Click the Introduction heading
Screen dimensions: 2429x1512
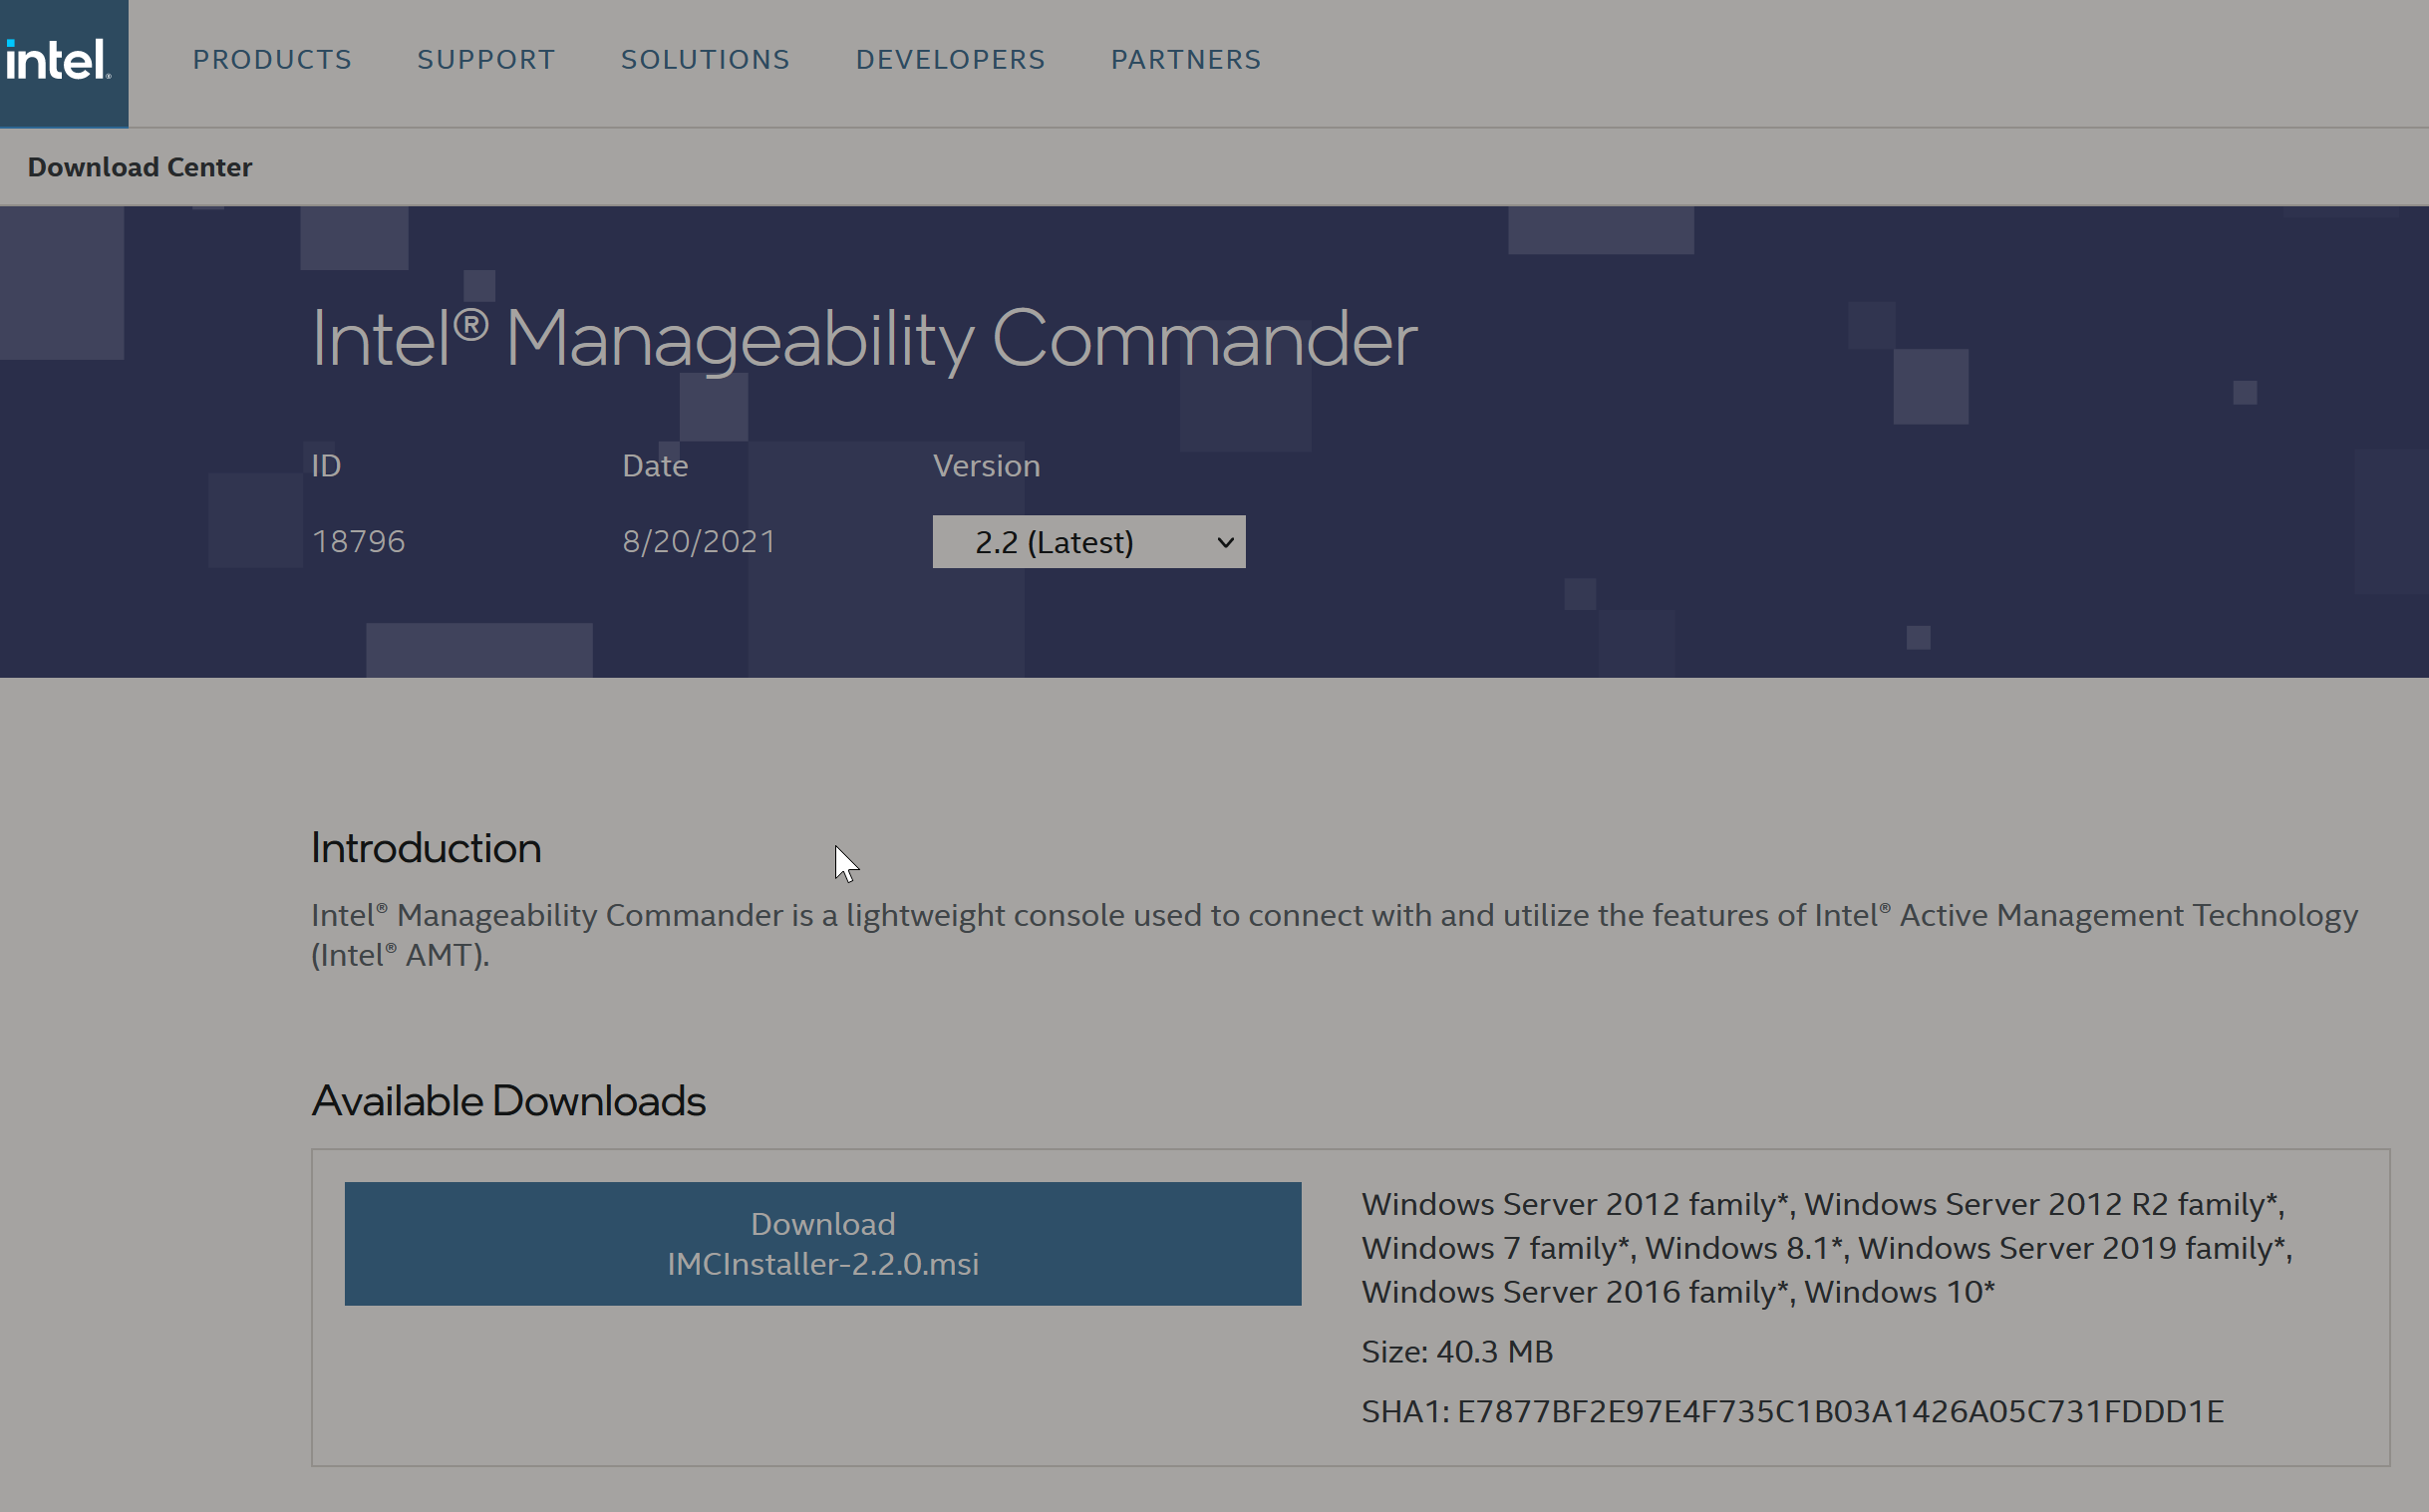click(x=426, y=848)
